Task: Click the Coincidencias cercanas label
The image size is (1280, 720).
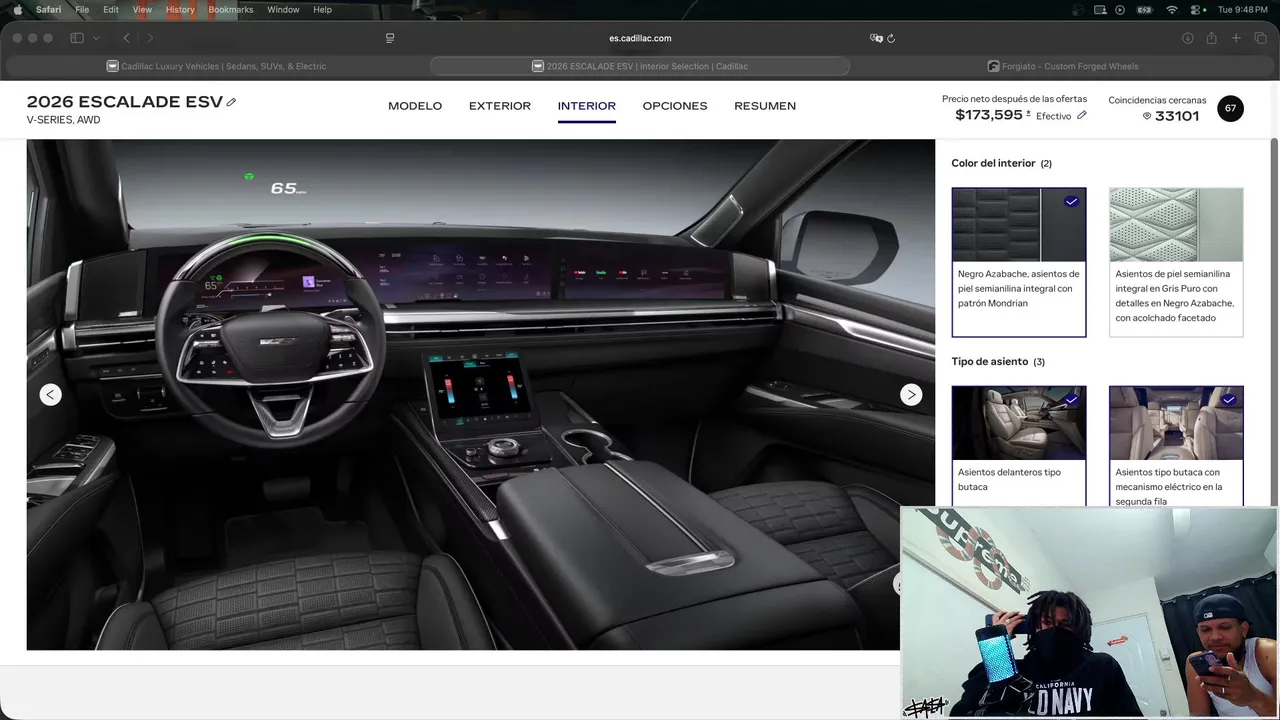Action: [x=1157, y=100]
